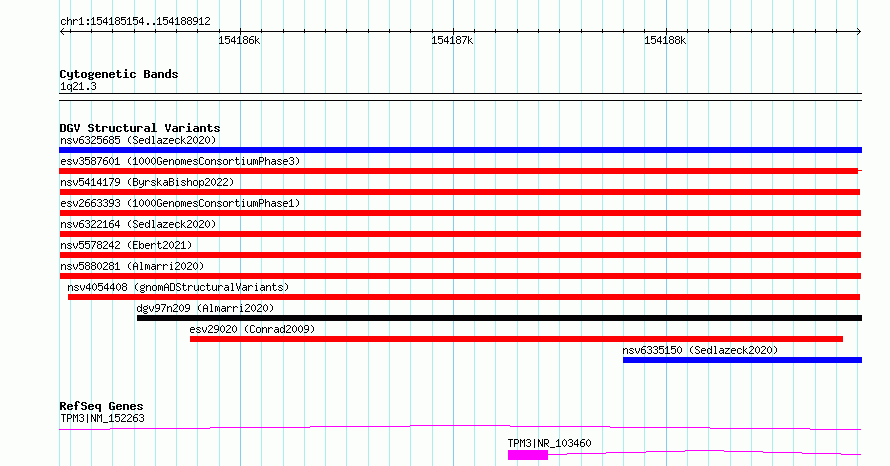The width and height of the screenshot is (890, 466).
Task: Click the red esv29020 variant bar
Action: point(517,339)
